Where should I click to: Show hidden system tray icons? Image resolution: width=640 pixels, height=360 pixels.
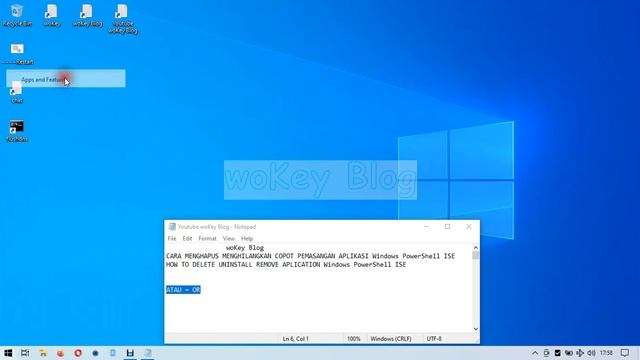(535, 353)
